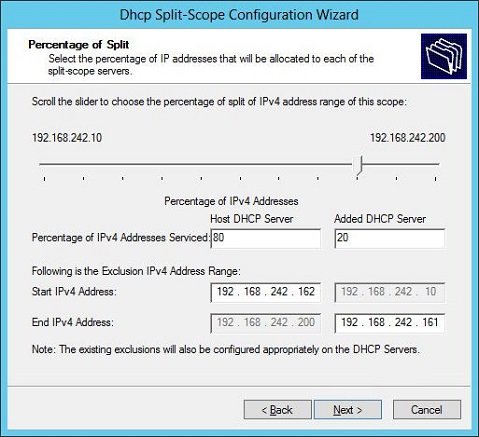Image resolution: width=479 pixels, height=437 pixels.
Task: Go back with the < Back button
Action: coord(277,410)
